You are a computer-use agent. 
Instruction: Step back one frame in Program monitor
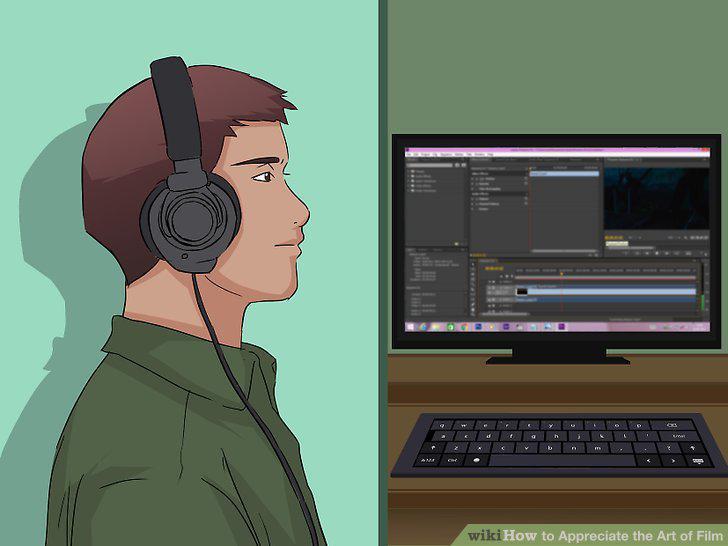pyautogui.click(x=647, y=253)
